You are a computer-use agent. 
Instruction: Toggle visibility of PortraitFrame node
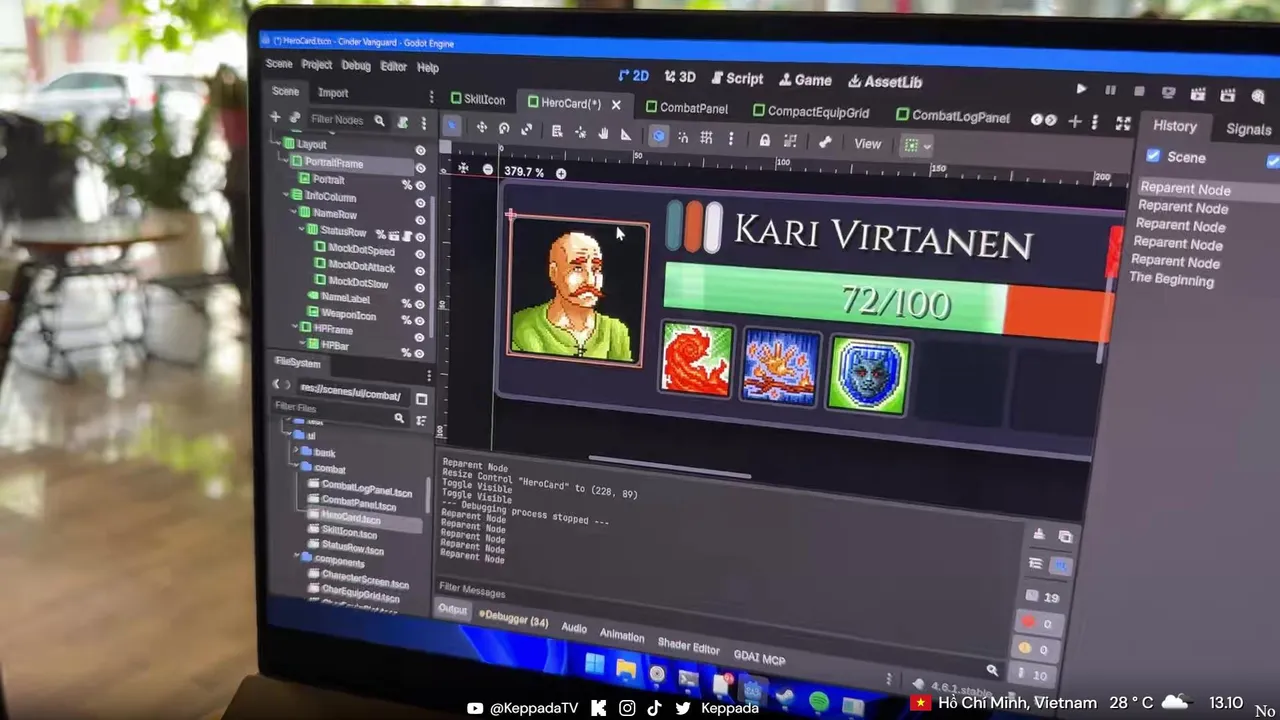tap(420, 167)
